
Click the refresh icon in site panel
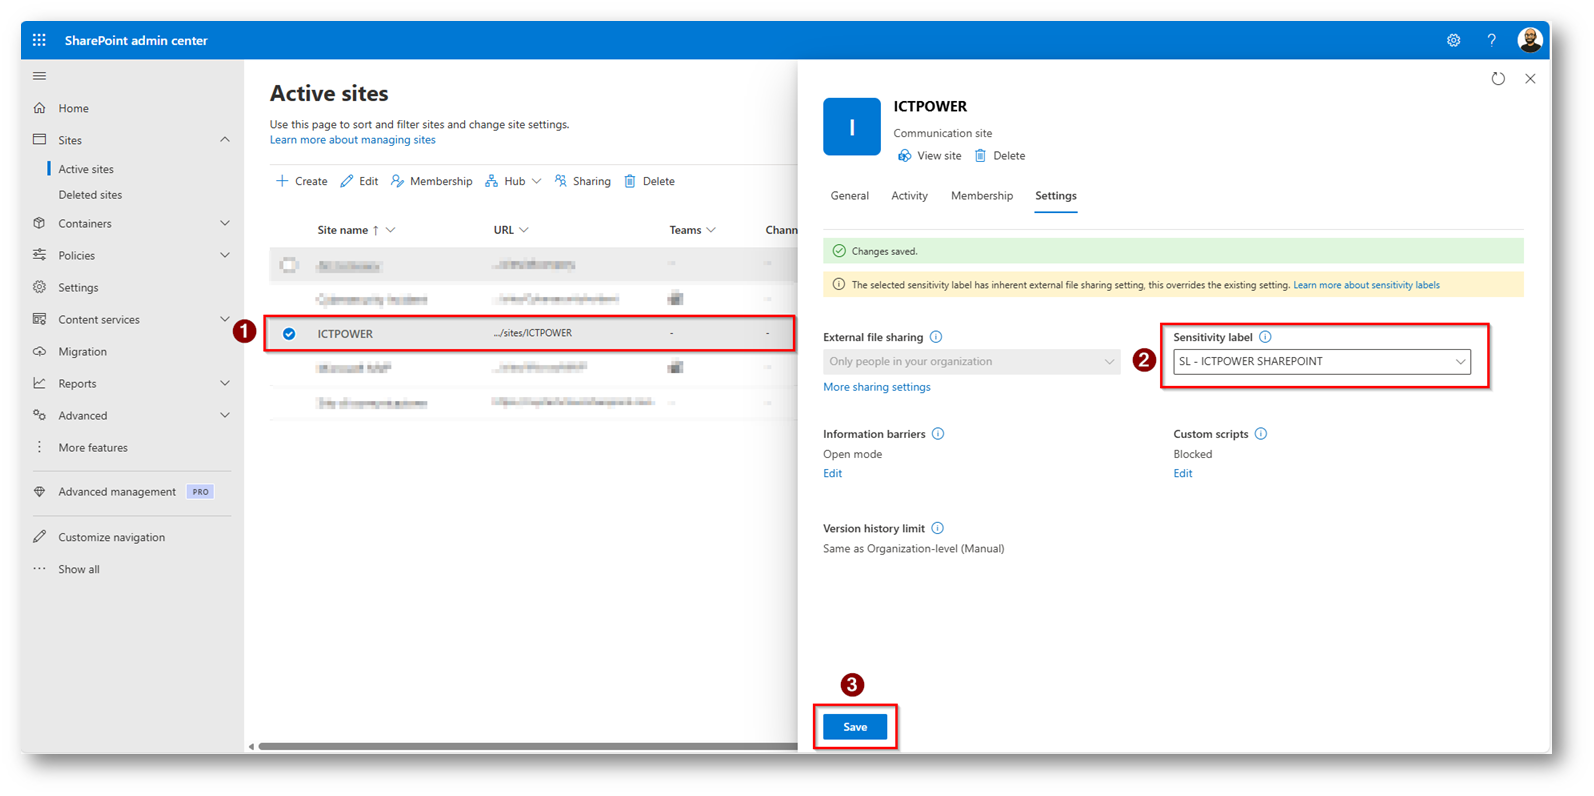[x=1497, y=79]
